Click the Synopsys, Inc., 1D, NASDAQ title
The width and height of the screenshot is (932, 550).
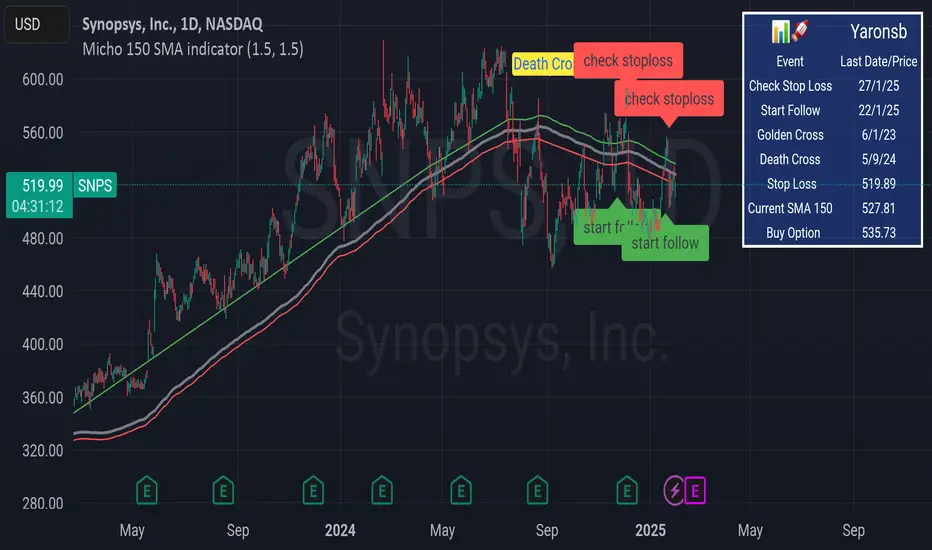click(x=172, y=24)
